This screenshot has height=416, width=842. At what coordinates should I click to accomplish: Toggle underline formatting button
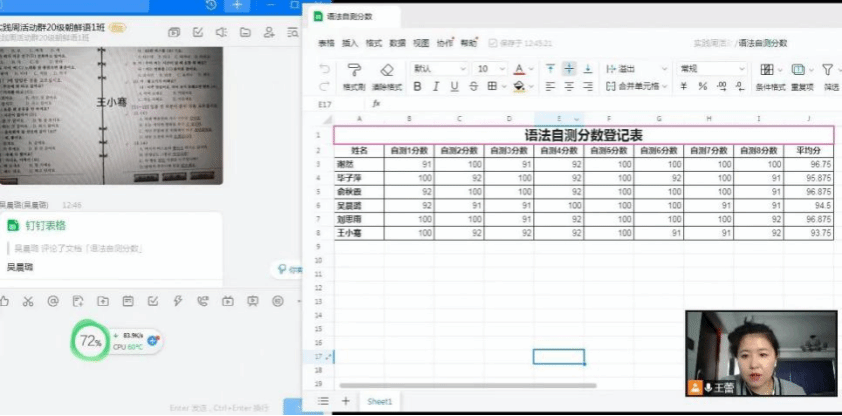(454, 87)
